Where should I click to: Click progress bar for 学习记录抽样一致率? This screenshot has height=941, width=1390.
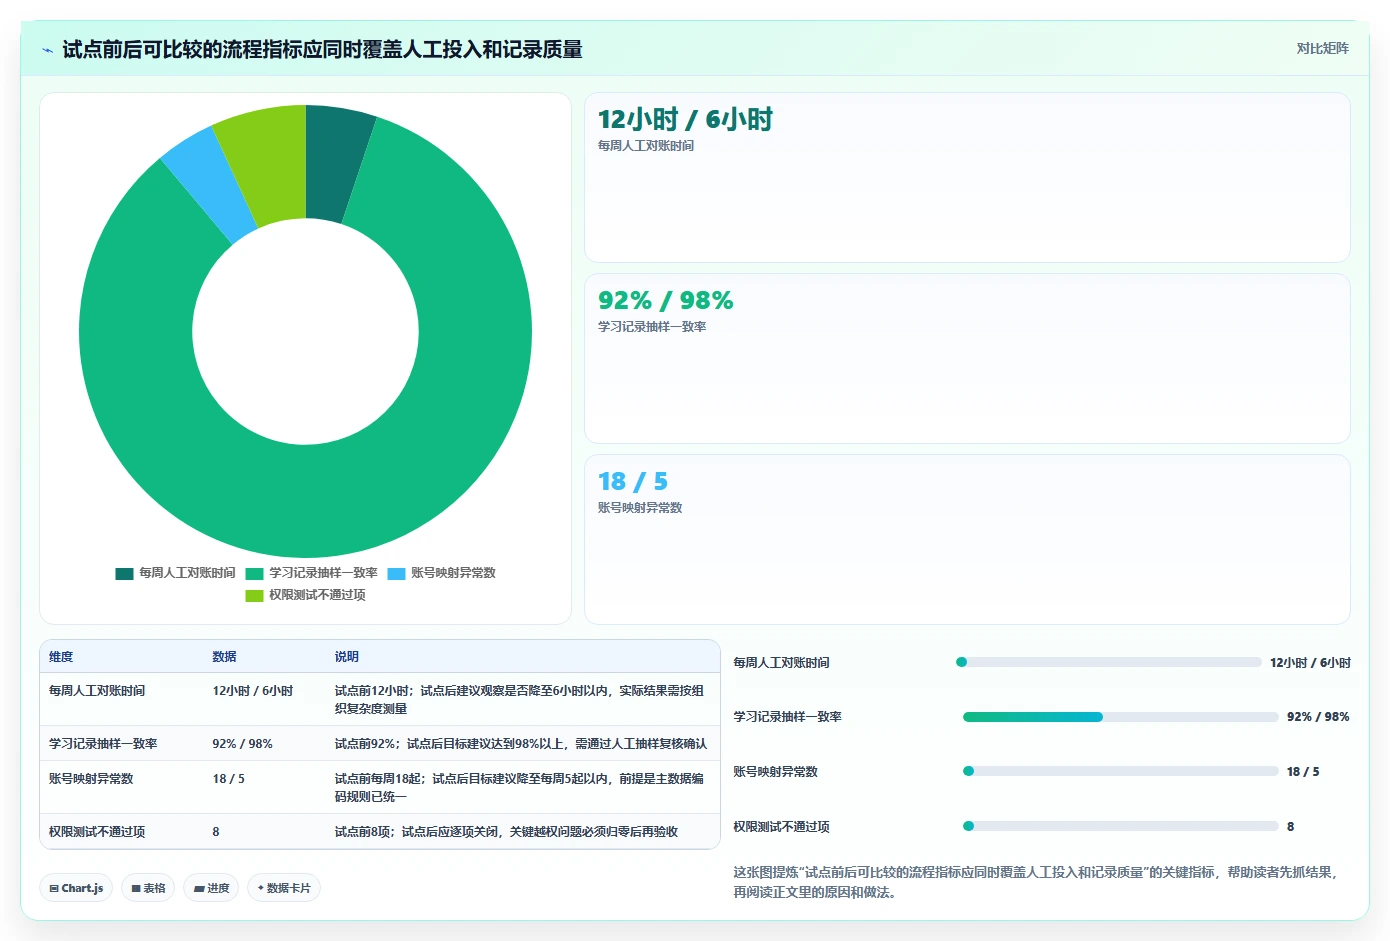tap(1120, 717)
